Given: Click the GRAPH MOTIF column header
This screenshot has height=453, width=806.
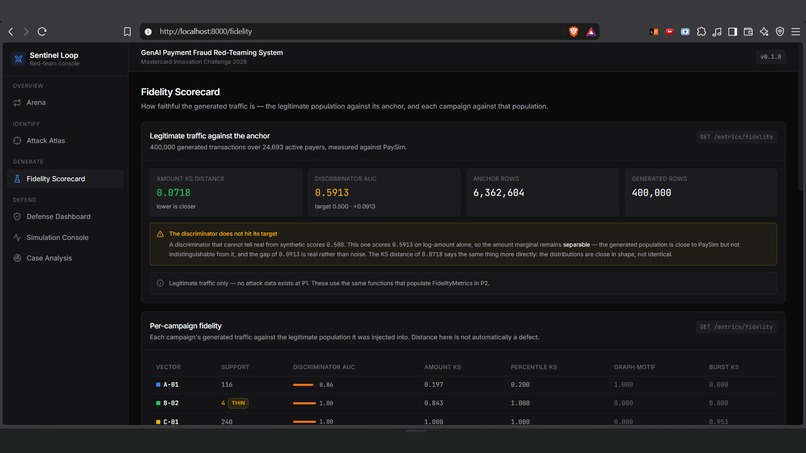Looking at the screenshot, I should point(634,367).
